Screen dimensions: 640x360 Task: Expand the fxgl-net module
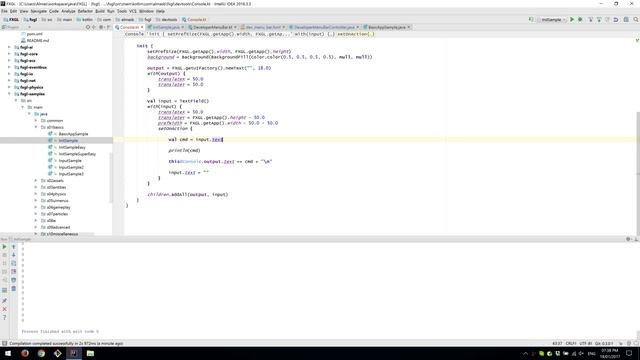[x=9, y=81]
